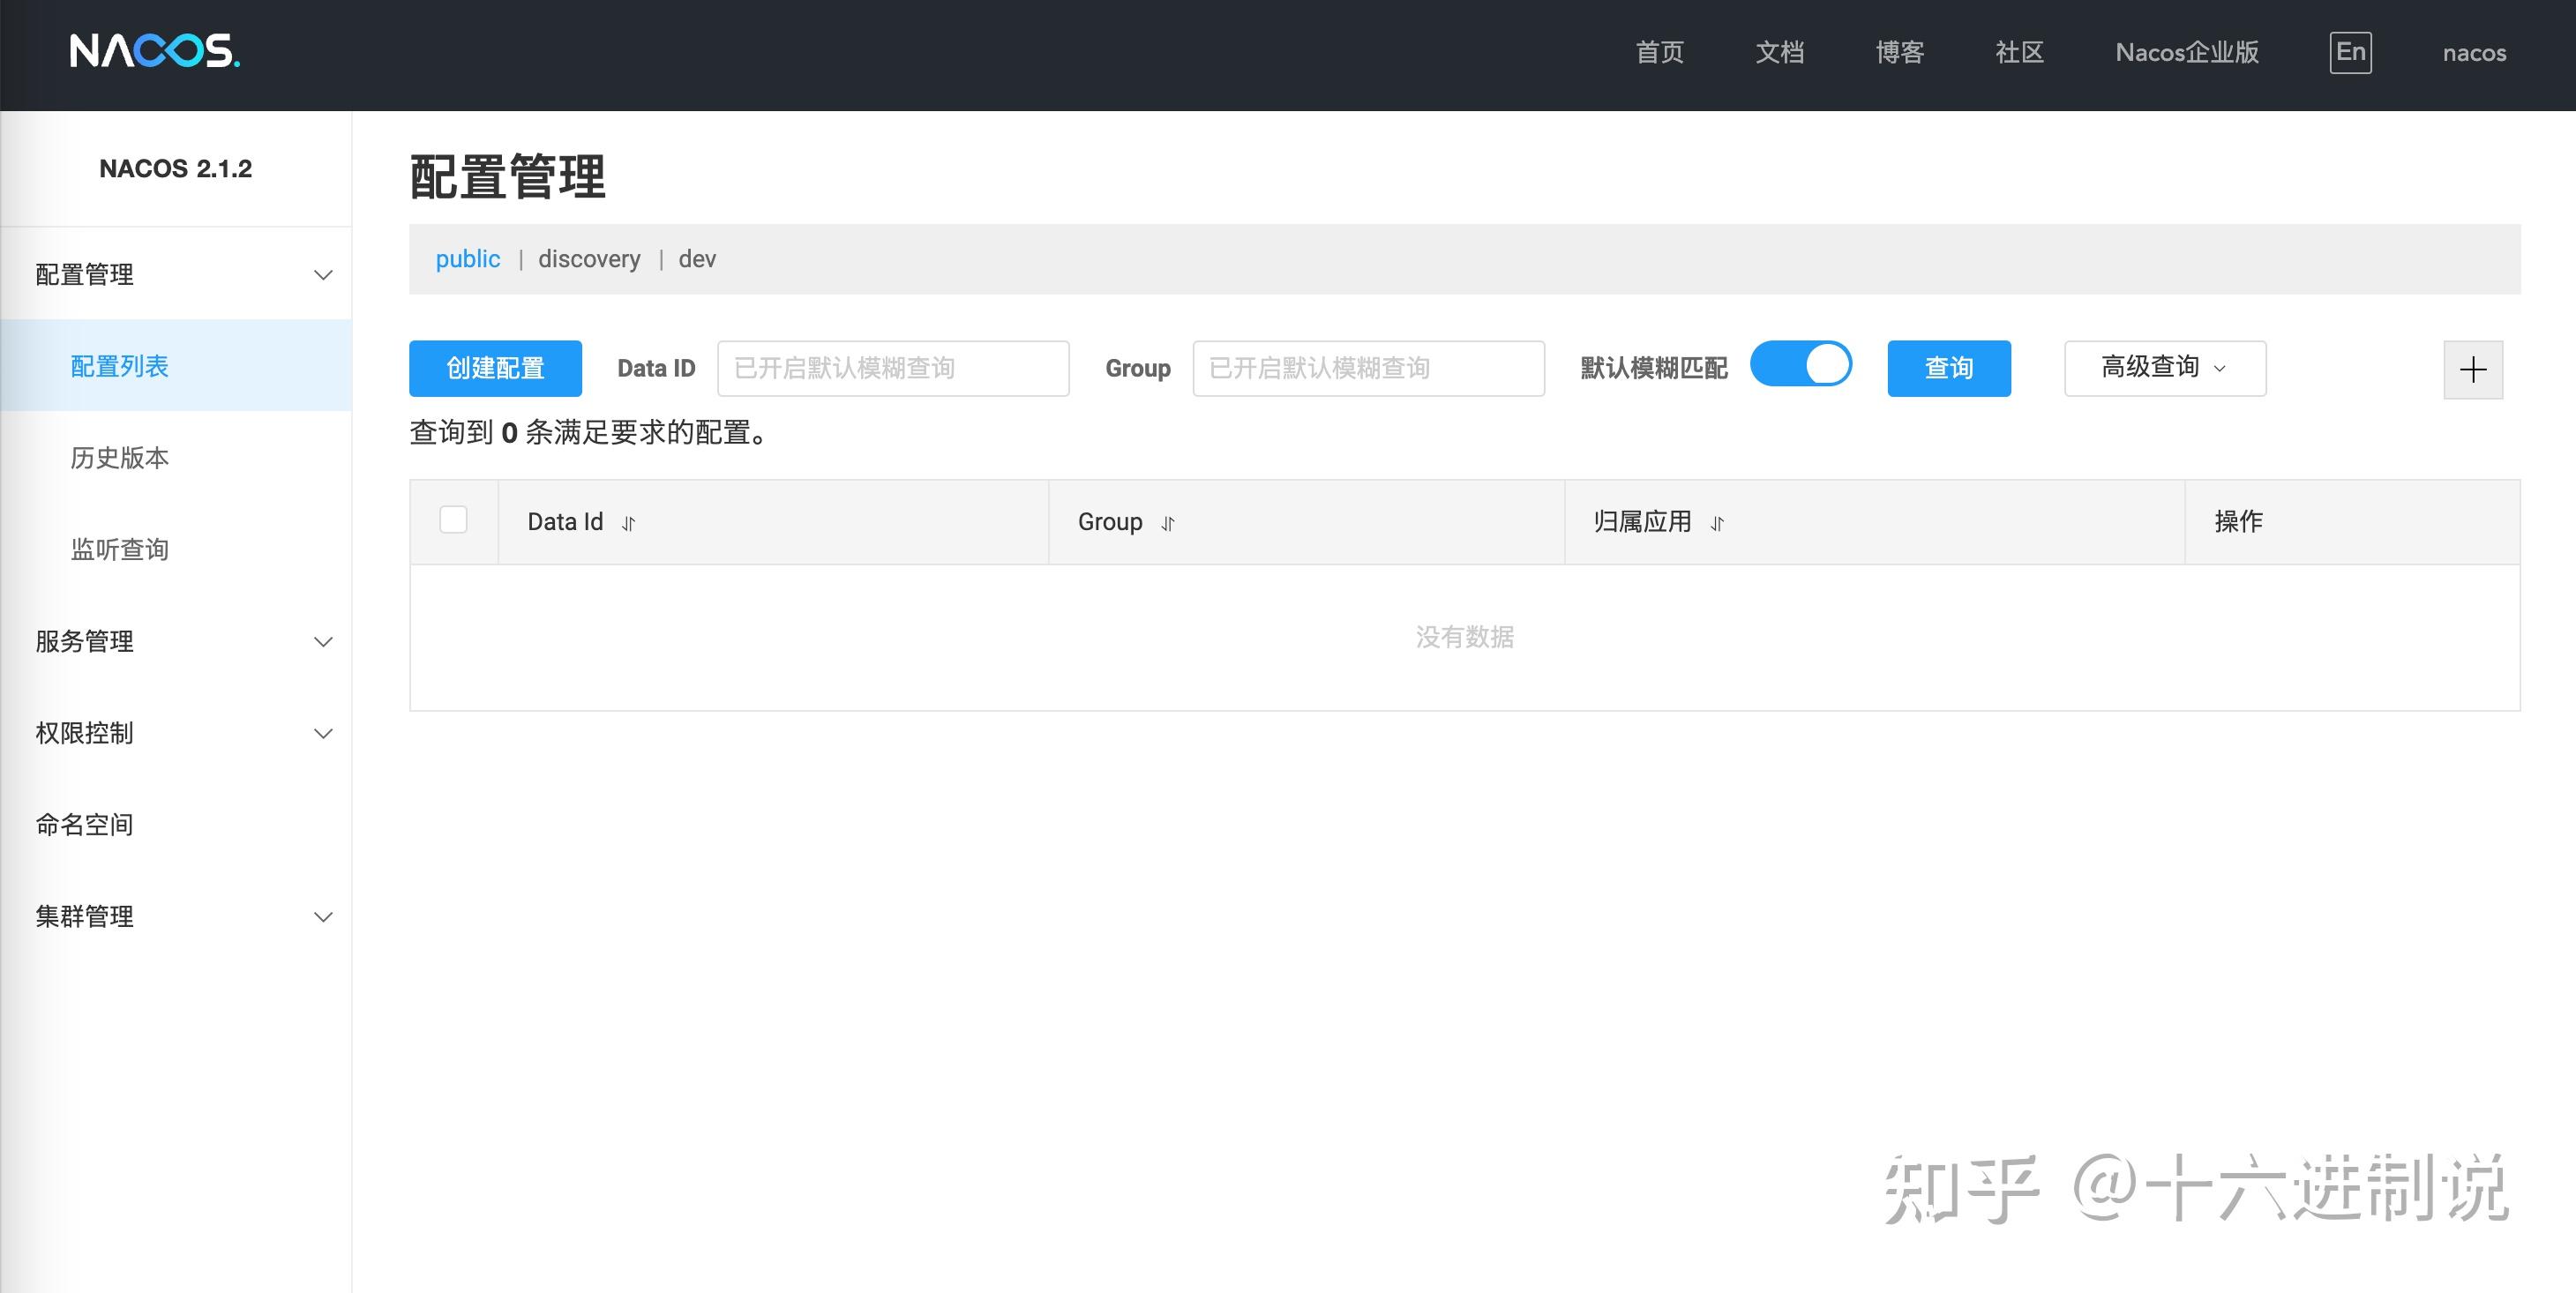Toggle 默认模糊匹配 switch off

[1800, 364]
